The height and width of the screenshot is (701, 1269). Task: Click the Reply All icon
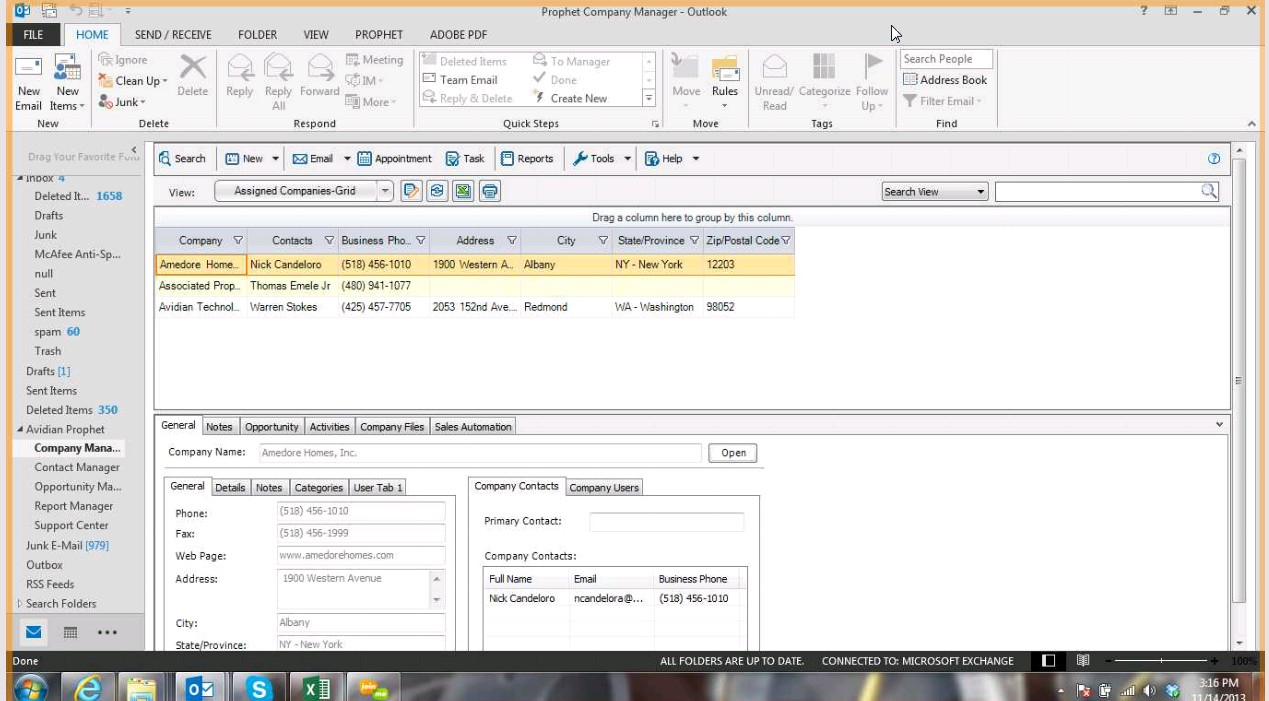pyautogui.click(x=279, y=68)
